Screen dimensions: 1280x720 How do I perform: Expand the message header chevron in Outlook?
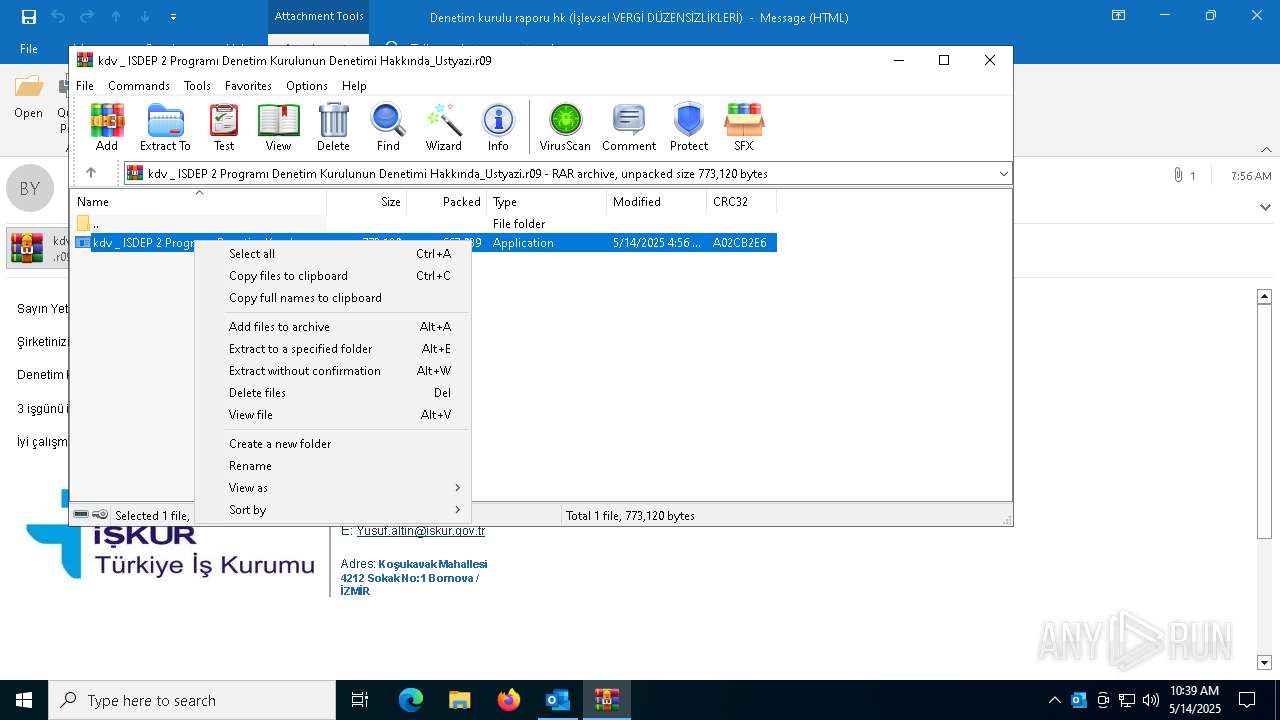(1265, 207)
